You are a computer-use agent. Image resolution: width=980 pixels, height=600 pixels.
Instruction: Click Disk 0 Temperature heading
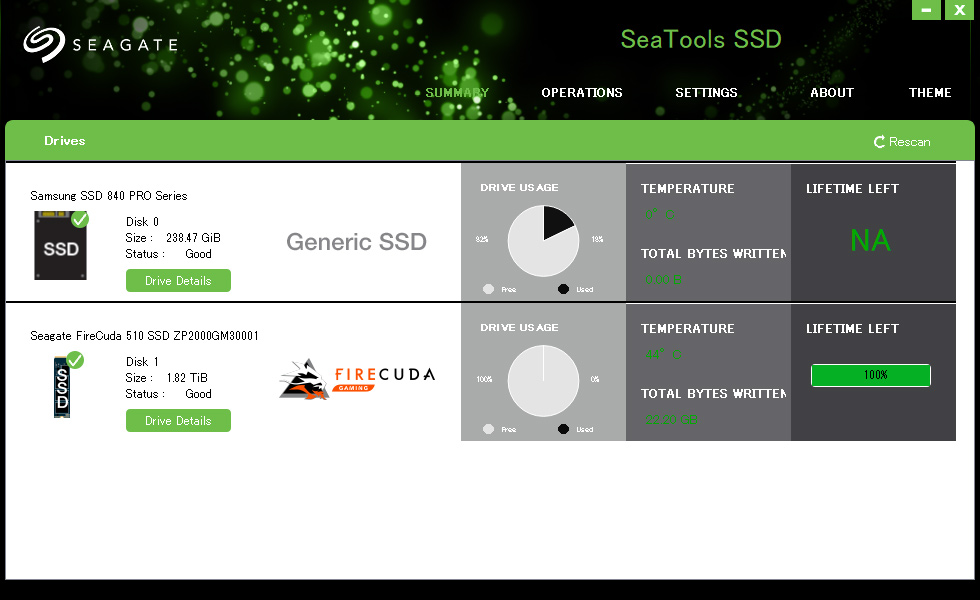coord(688,188)
